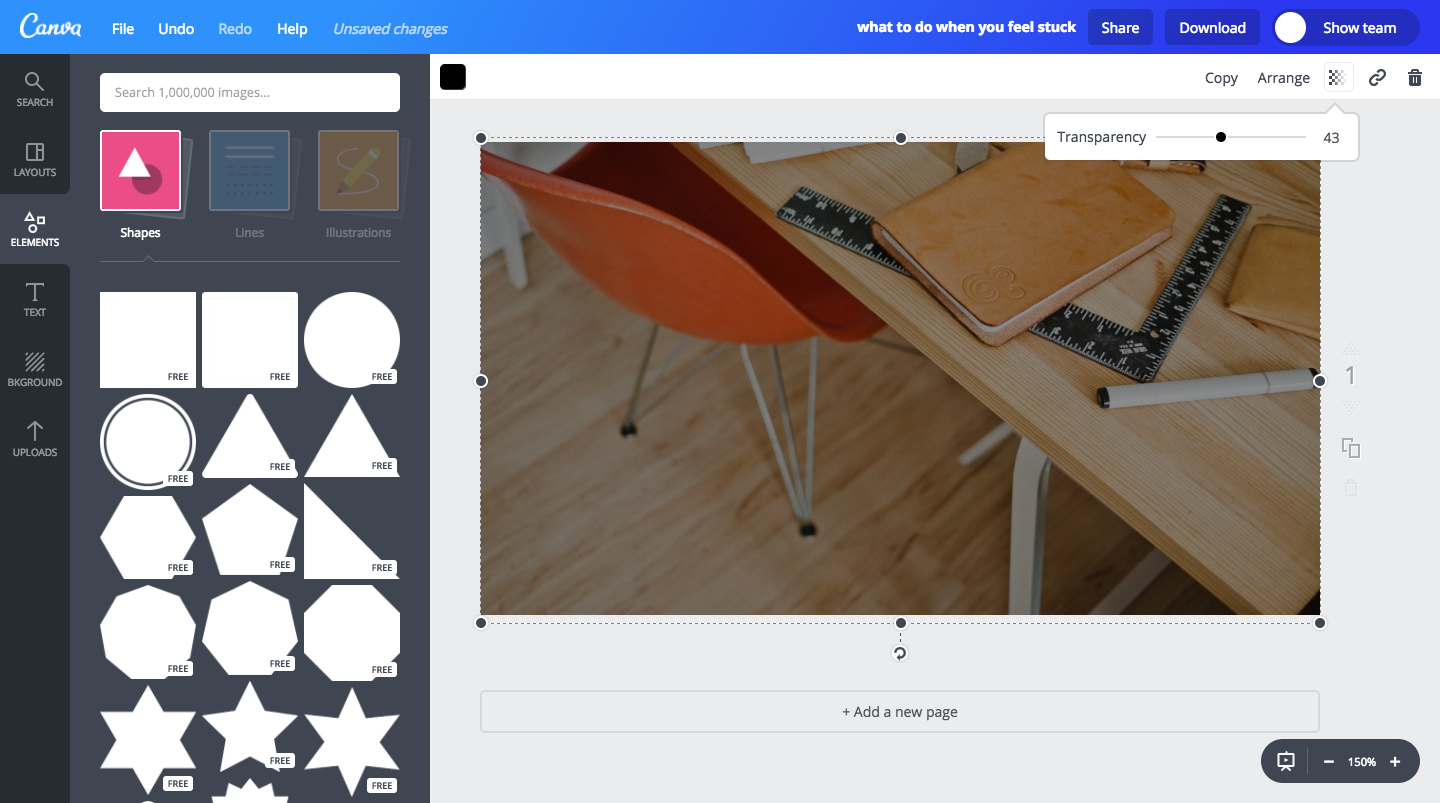Open the Uploads sidebar panel
Viewport: 1440px width, 803px height.
click(35, 439)
